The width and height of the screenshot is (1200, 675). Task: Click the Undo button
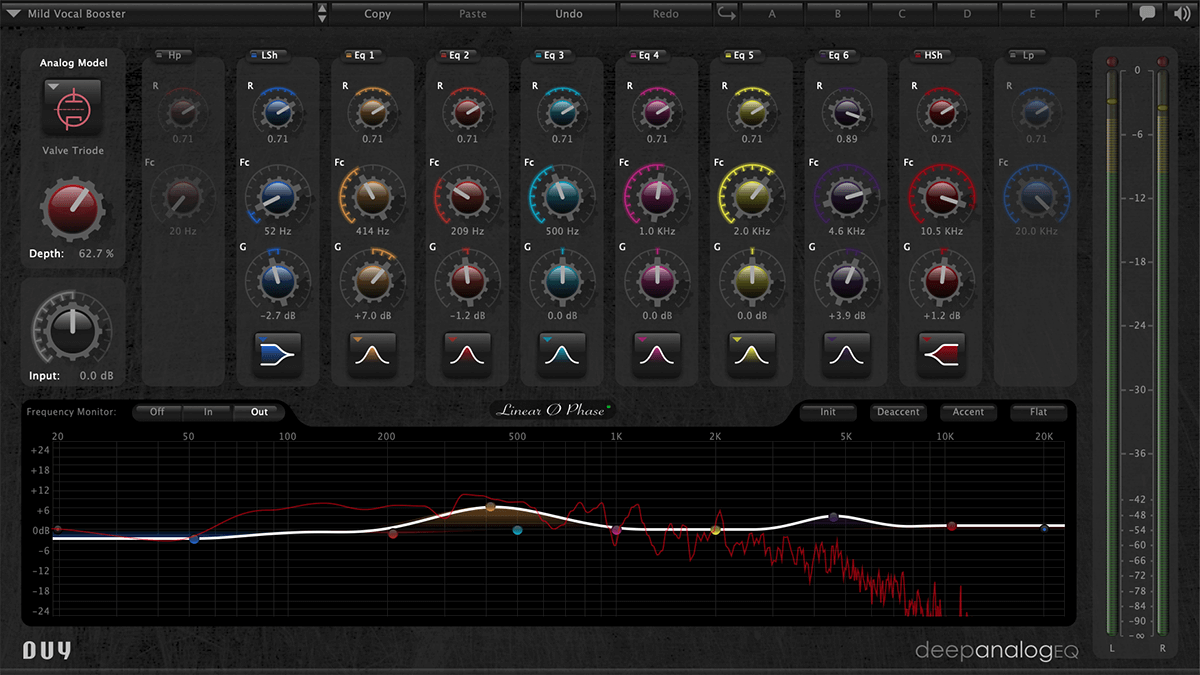tap(569, 13)
